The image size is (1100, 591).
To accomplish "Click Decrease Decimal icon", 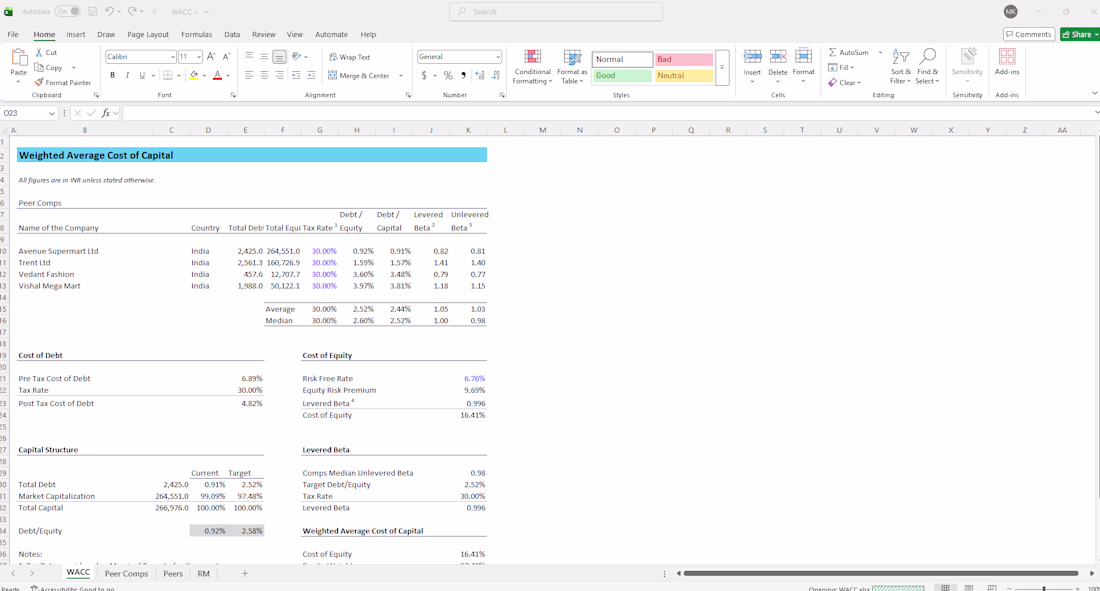I will coord(496,75).
